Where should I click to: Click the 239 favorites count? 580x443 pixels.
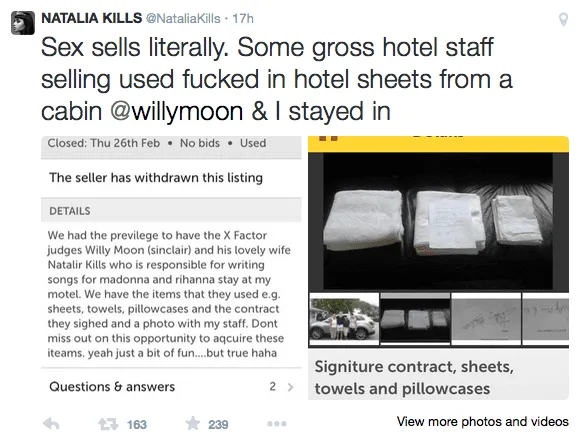click(218, 425)
